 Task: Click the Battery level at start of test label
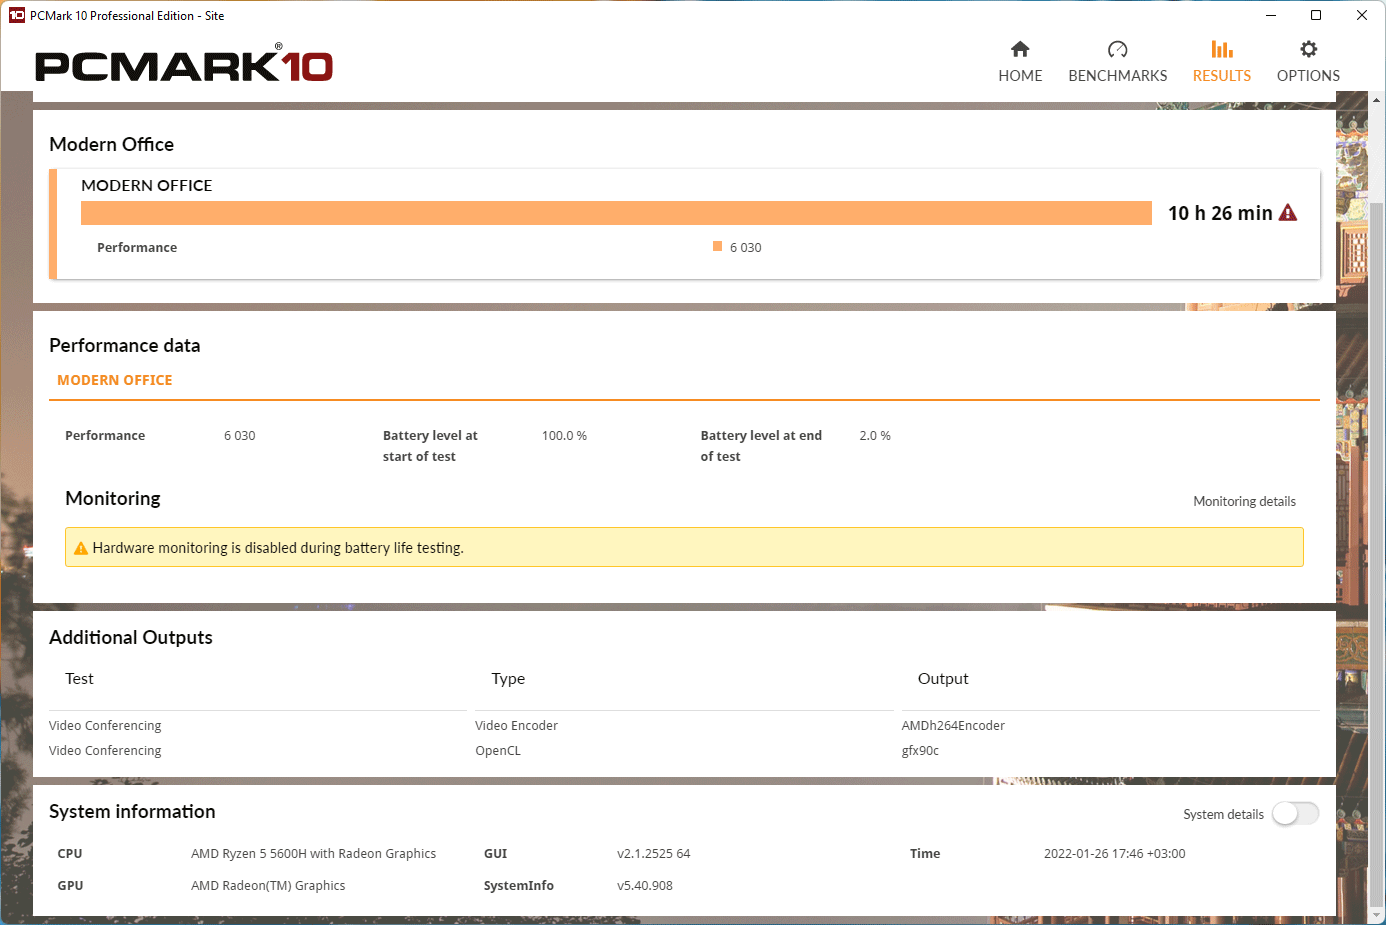point(430,446)
